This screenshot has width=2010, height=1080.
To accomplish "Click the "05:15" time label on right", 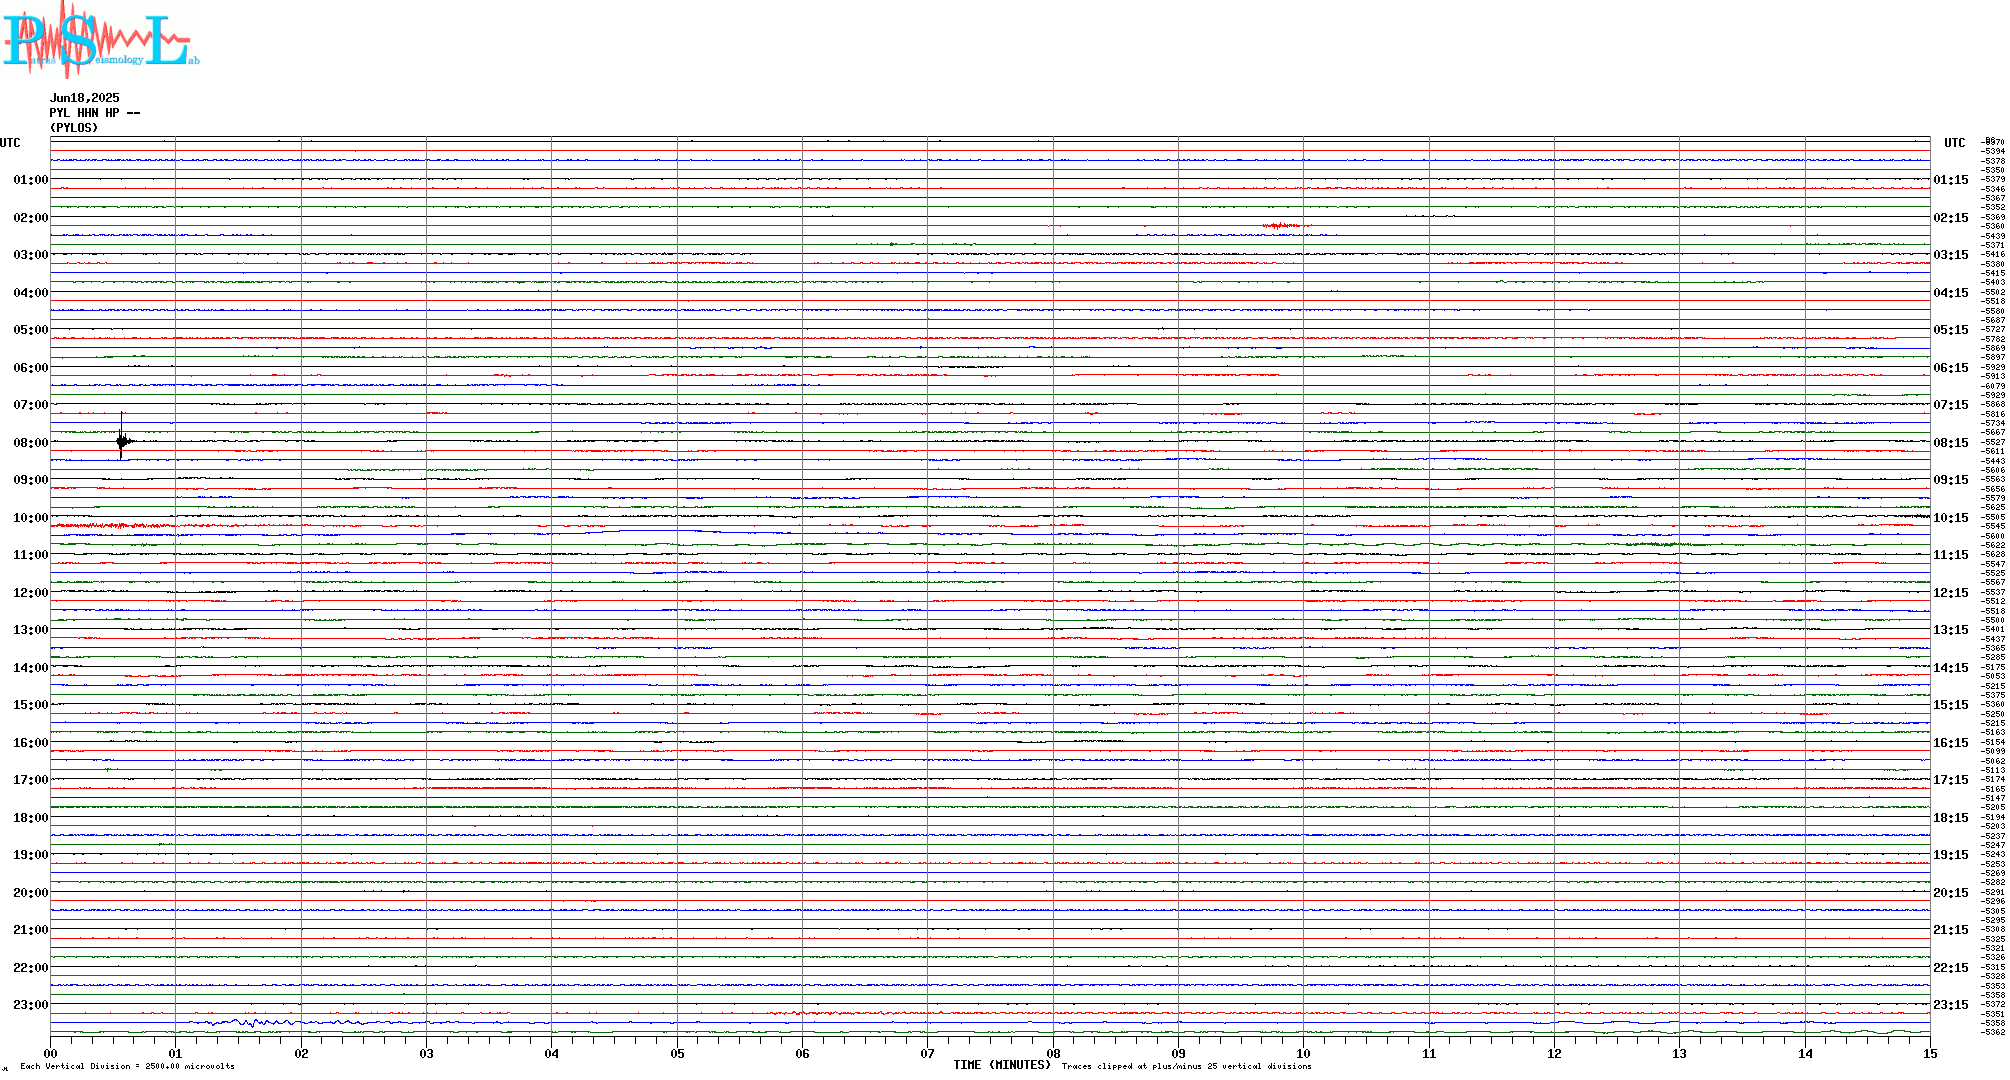I will coord(1951,330).
